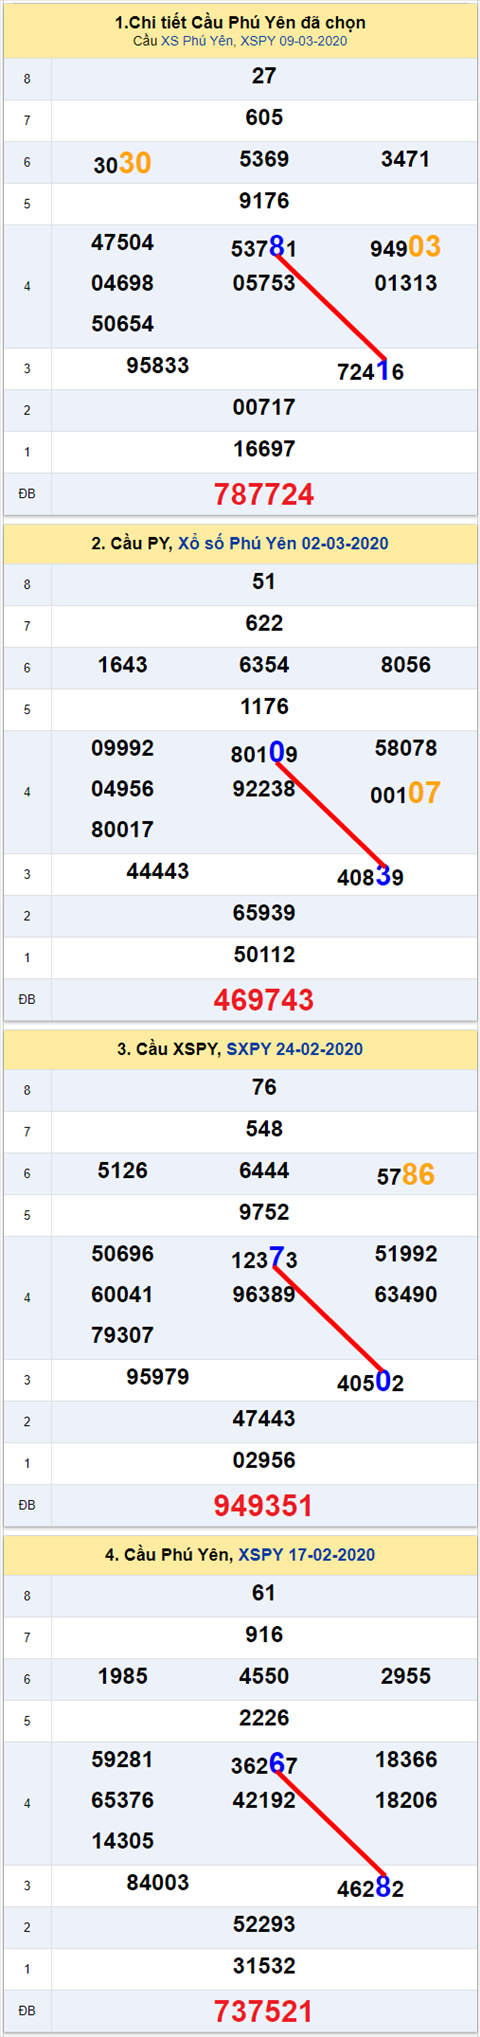This screenshot has height=2037, width=480.
Task: Click the number 9176
Action: [264, 201]
